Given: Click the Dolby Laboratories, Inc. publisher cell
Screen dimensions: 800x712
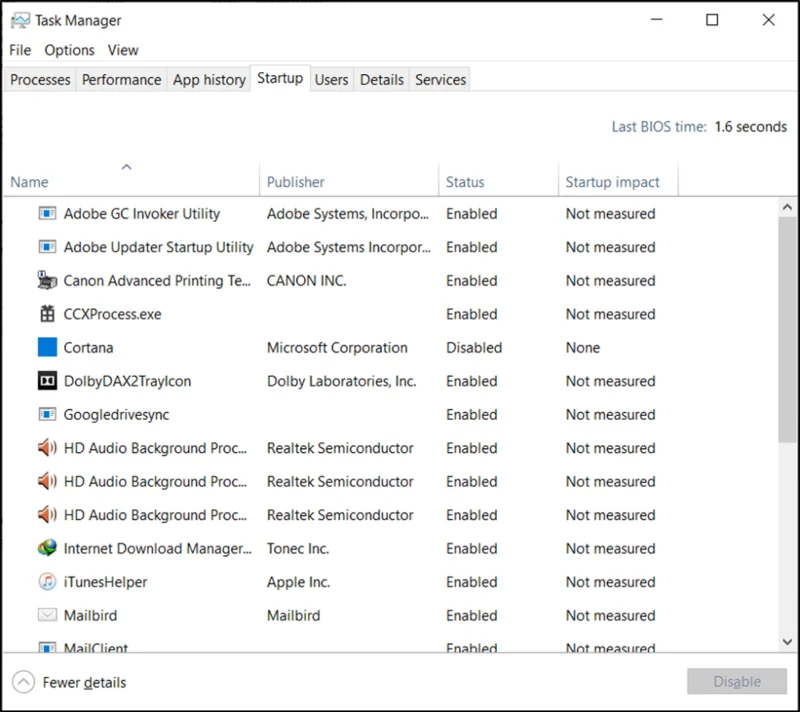Looking at the screenshot, I should pos(341,382).
